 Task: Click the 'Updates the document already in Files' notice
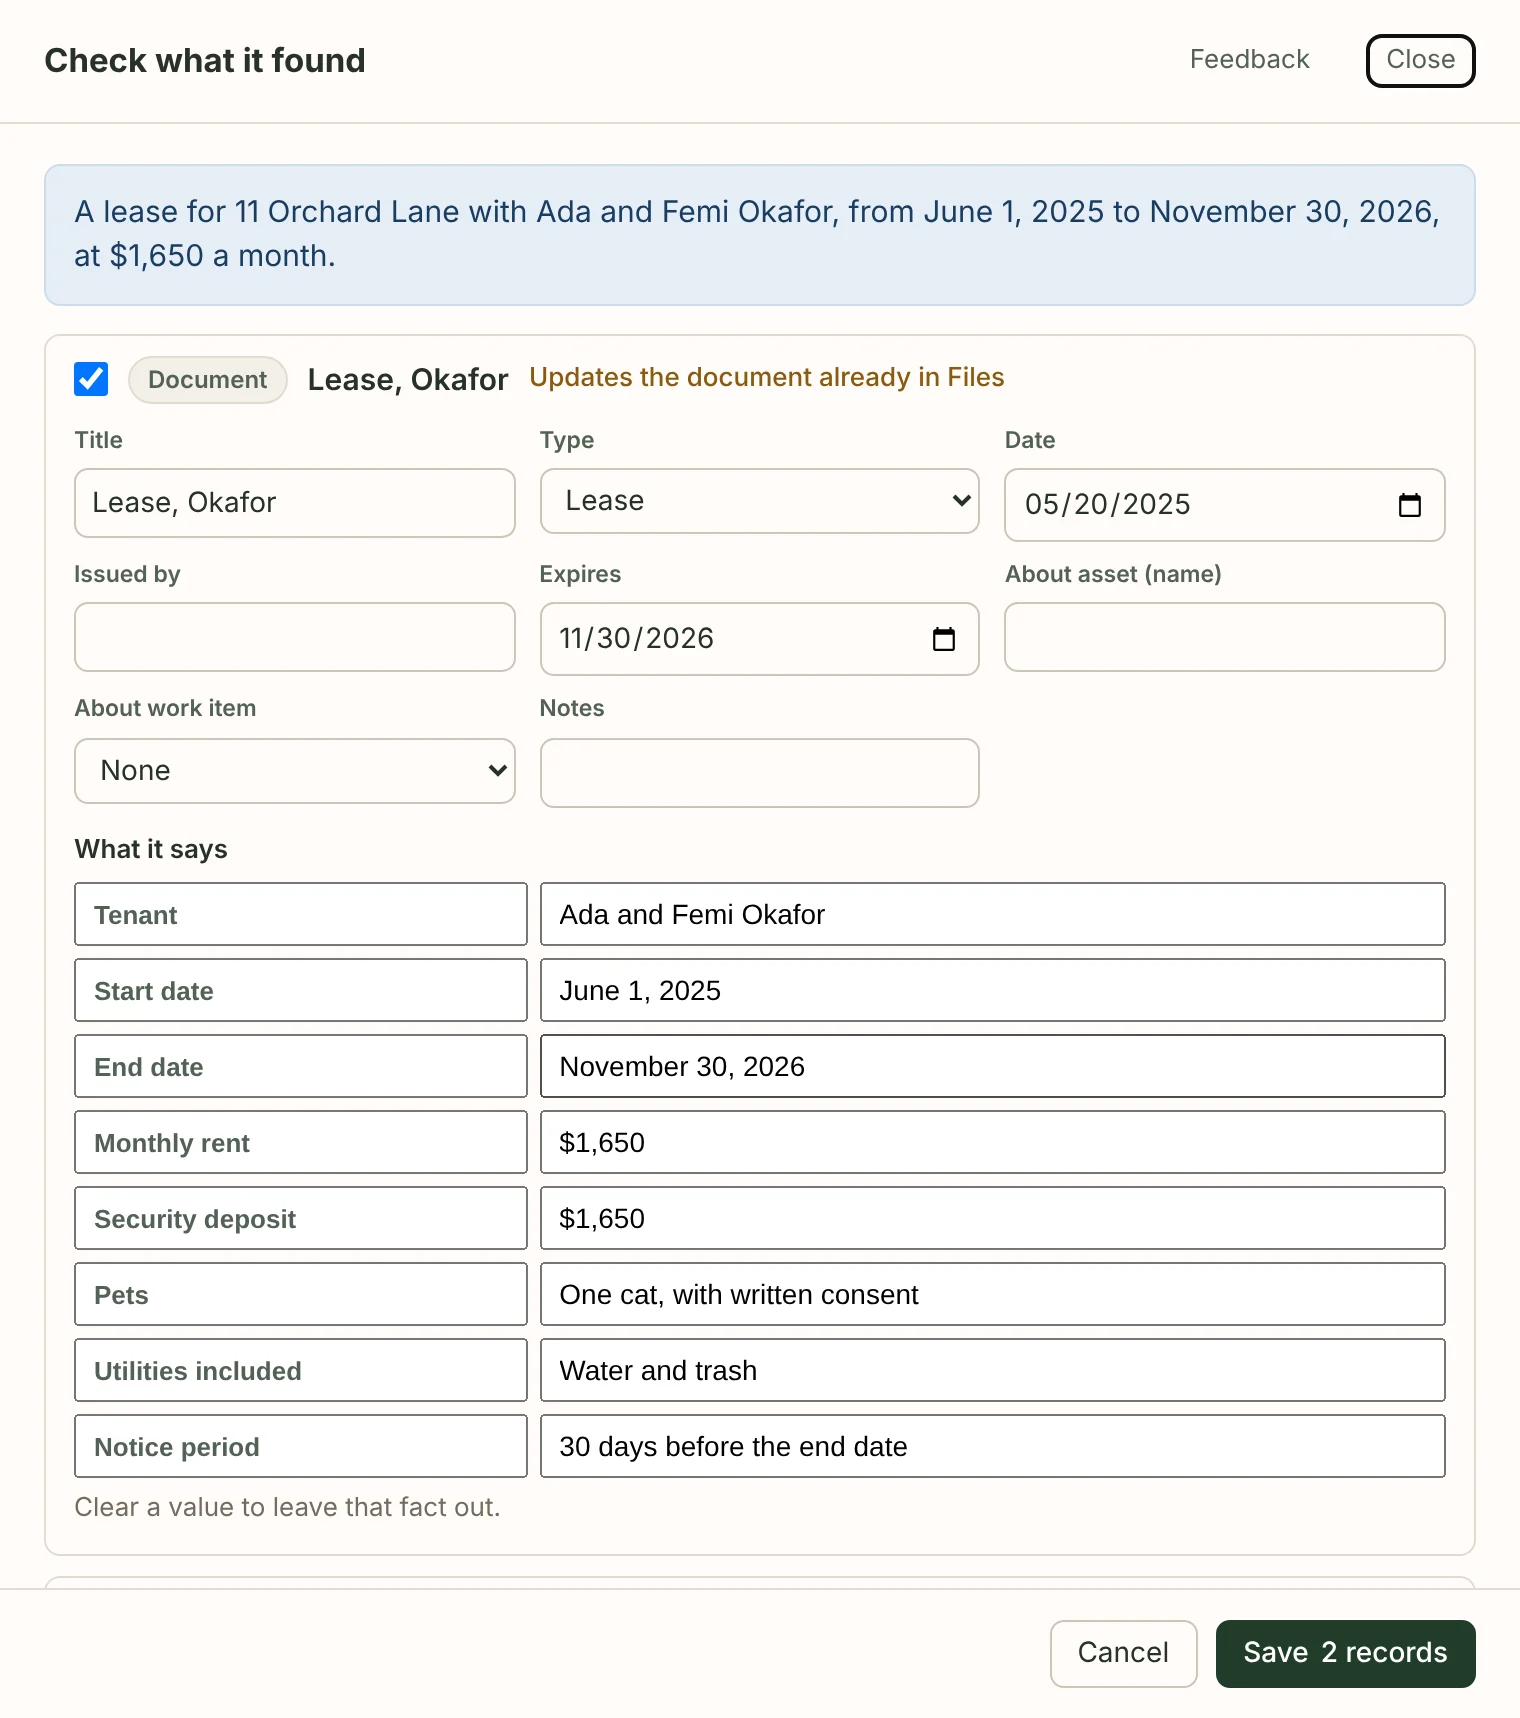click(767, 377)
